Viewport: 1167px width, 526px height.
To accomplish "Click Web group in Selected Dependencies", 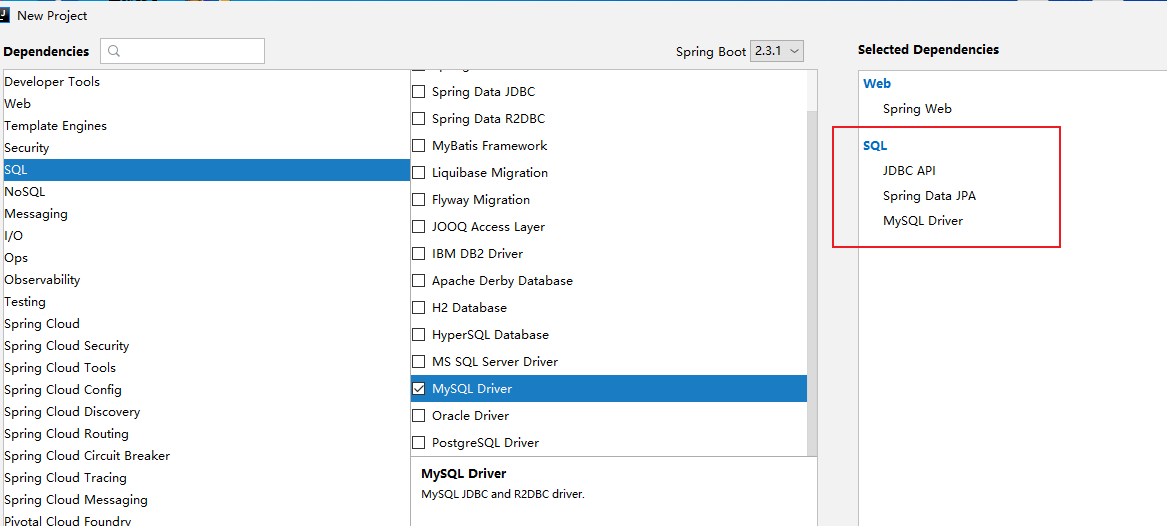I will 877,84.
